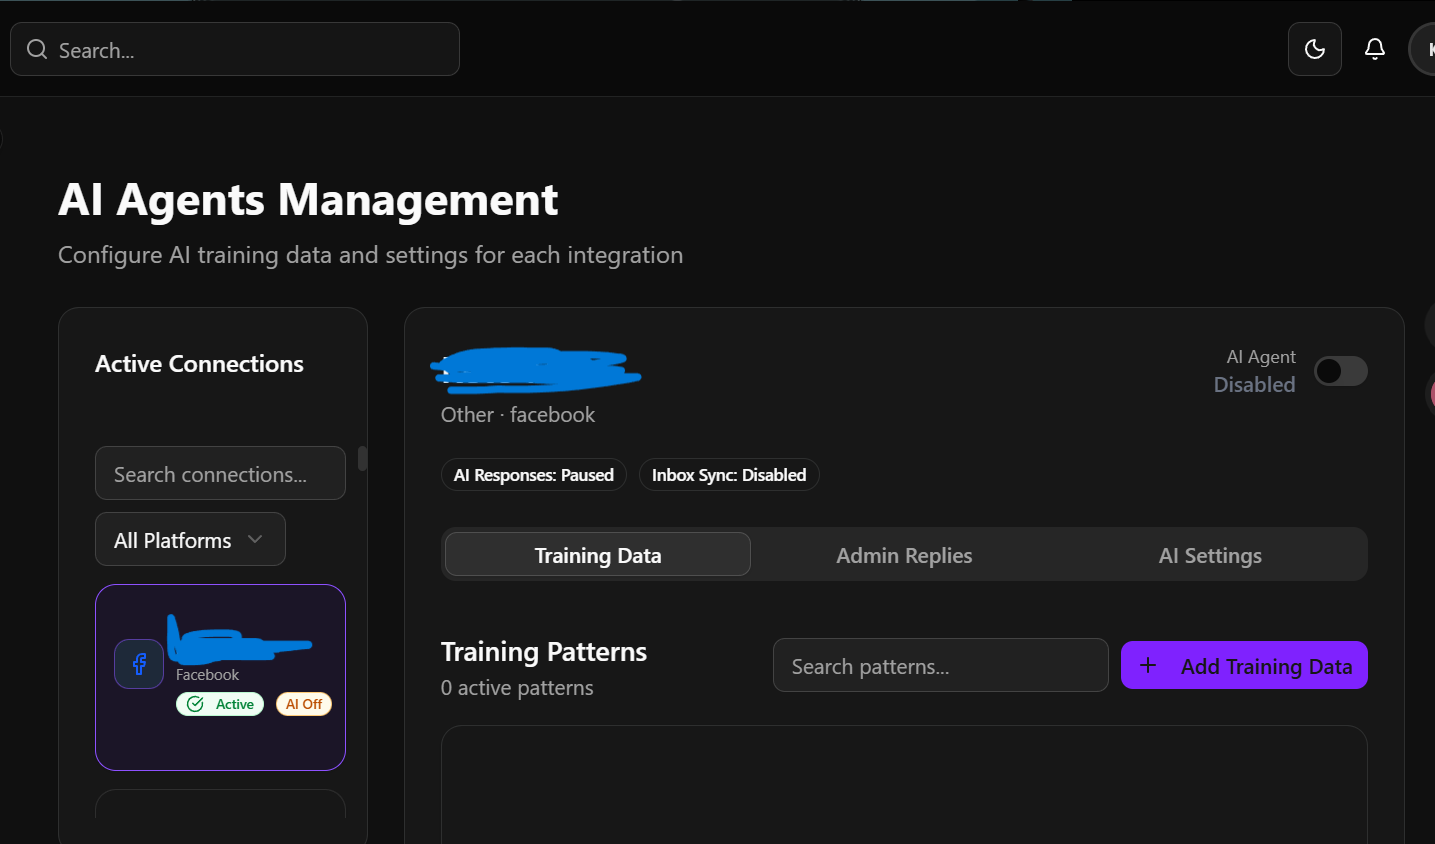Image resolution: width=1435 pixels, height=844 pixels.
Task: Click the '0 active patterns' text
Action: (517, 688)
